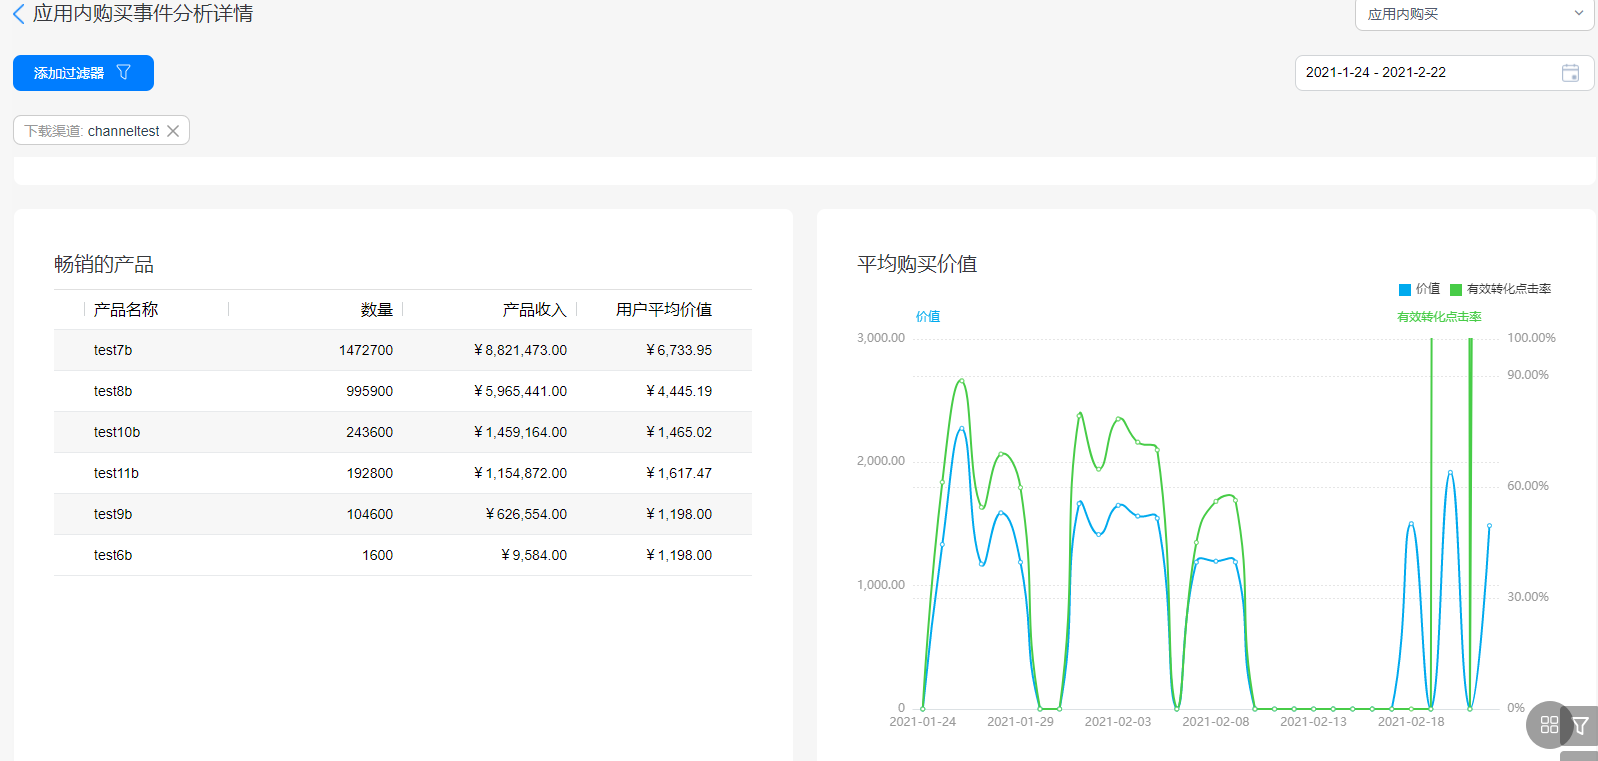Click average value ¥4,445.19
The image size is (1598, 761).
679,391
